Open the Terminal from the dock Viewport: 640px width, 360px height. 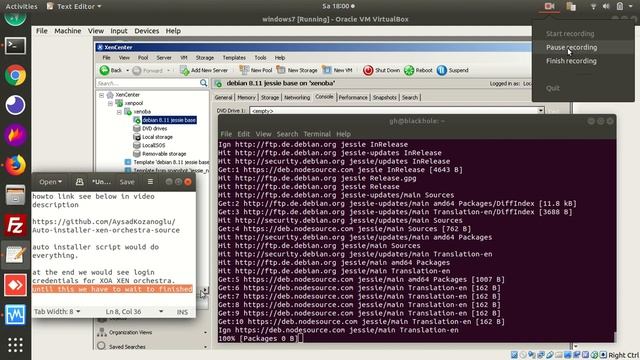point(15,46)
